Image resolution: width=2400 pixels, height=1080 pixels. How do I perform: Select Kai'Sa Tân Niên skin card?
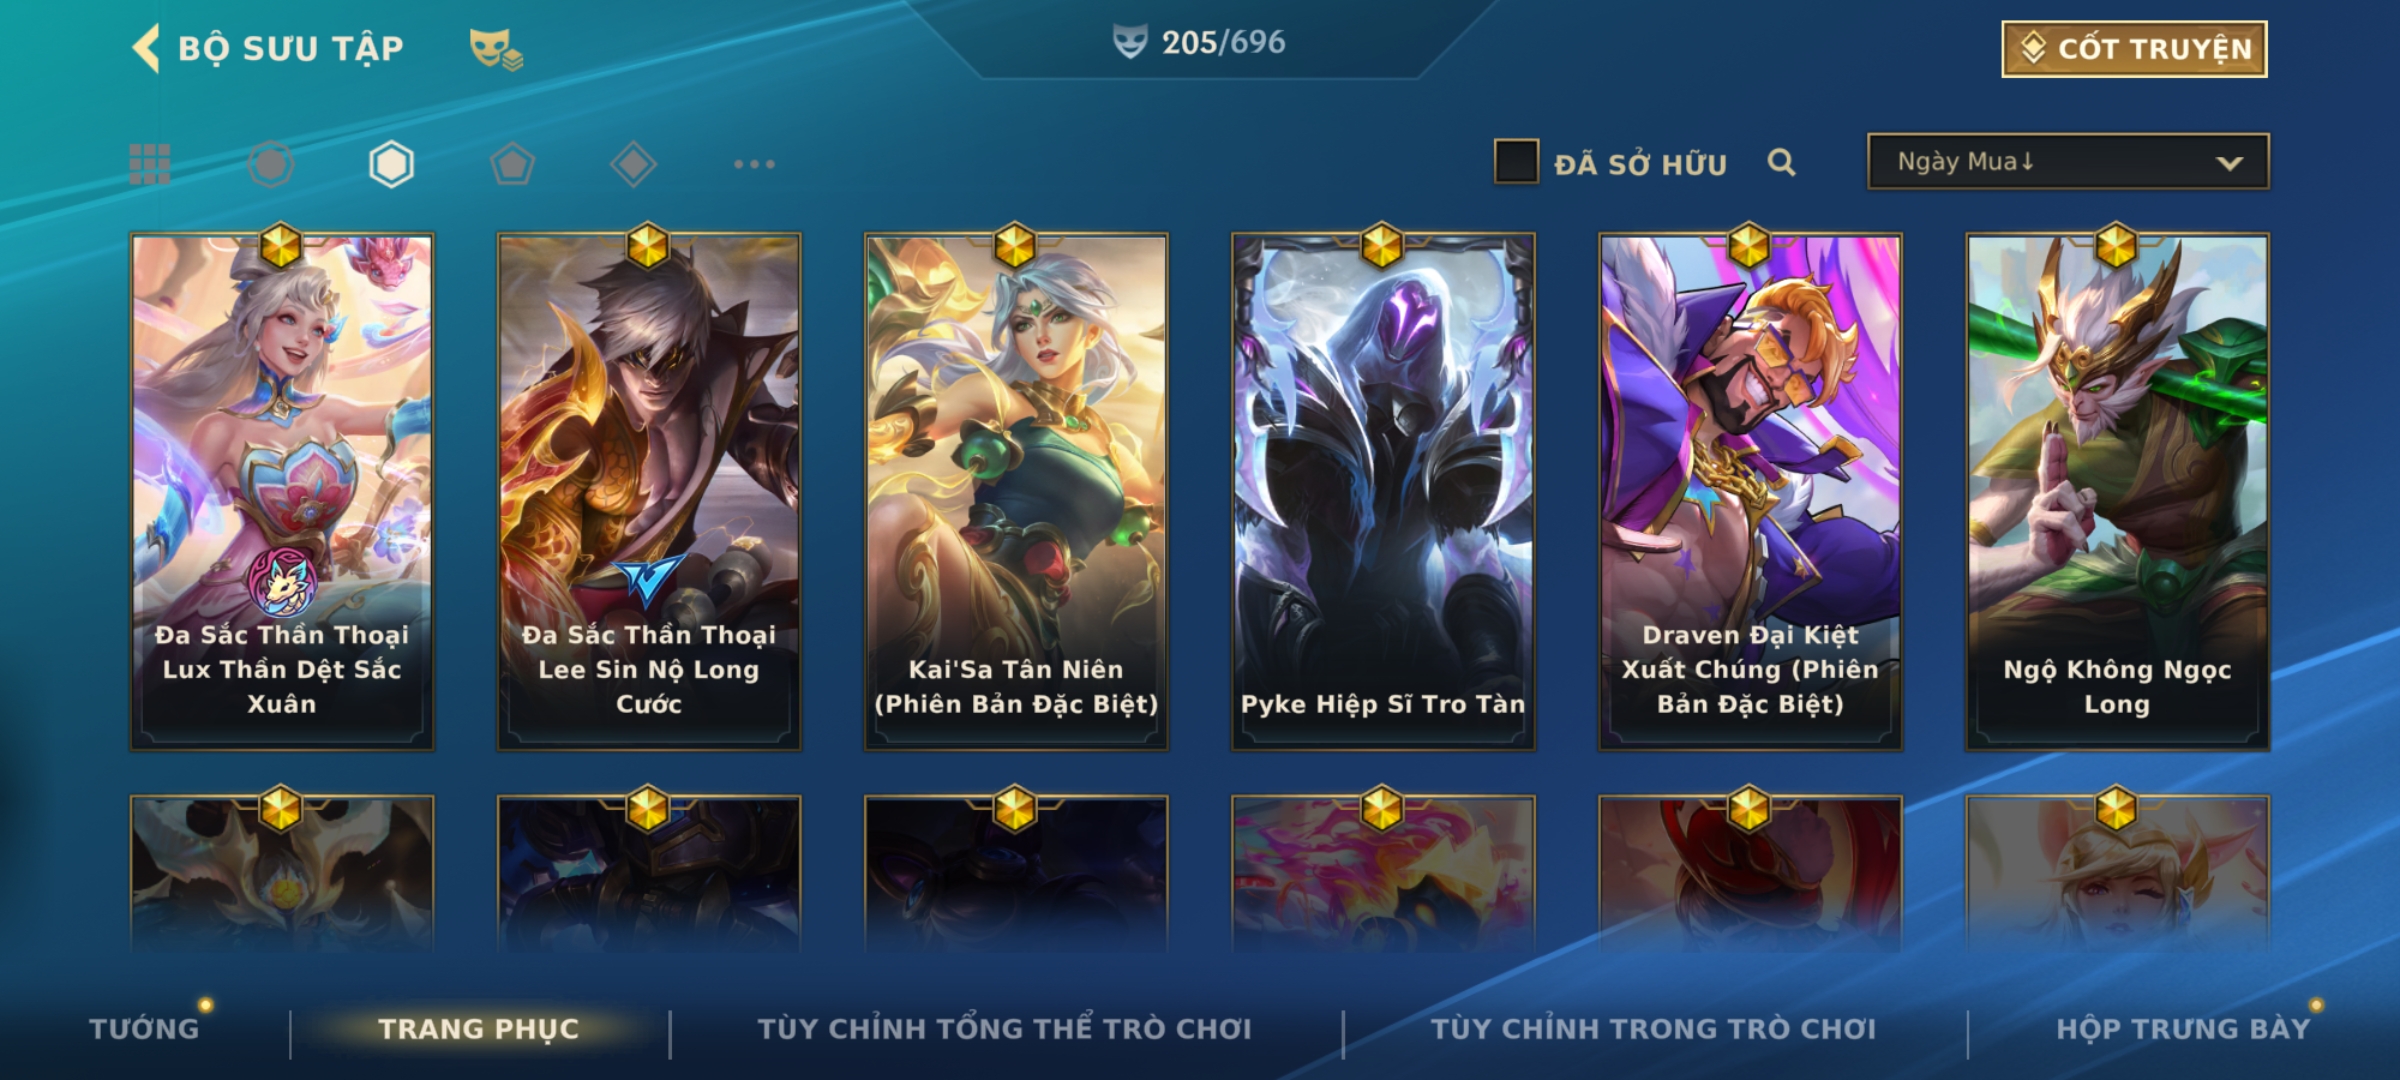(1016, 492)
